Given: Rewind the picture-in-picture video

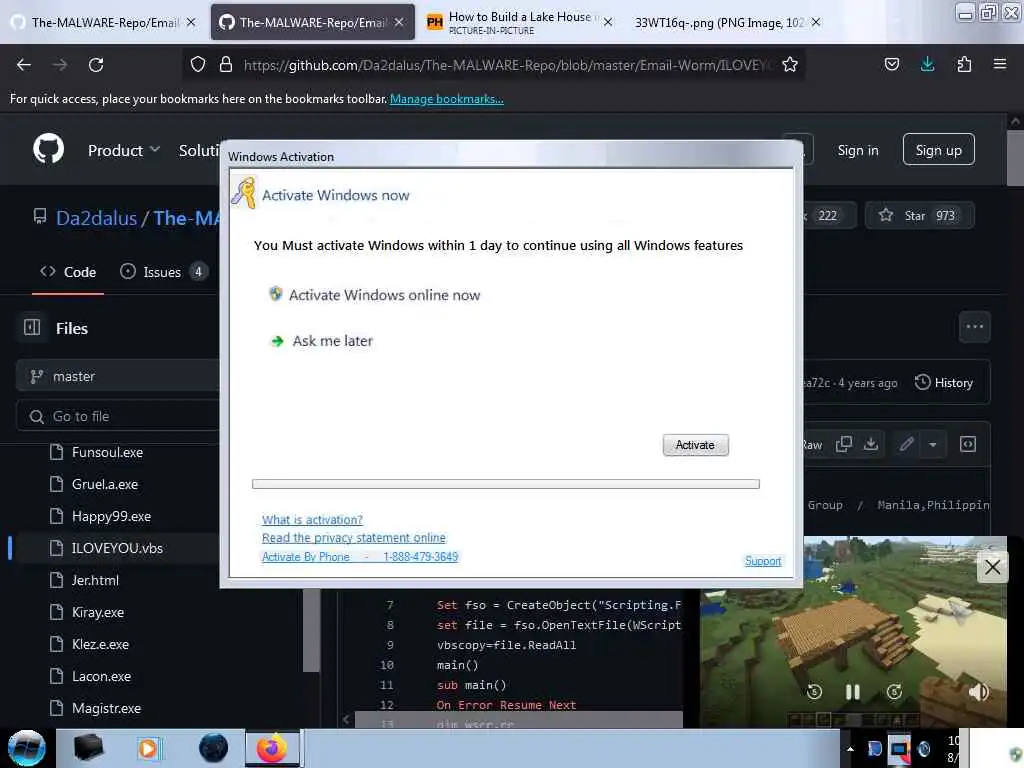Looking at the screenshot, I should click(x=814, y=692).
